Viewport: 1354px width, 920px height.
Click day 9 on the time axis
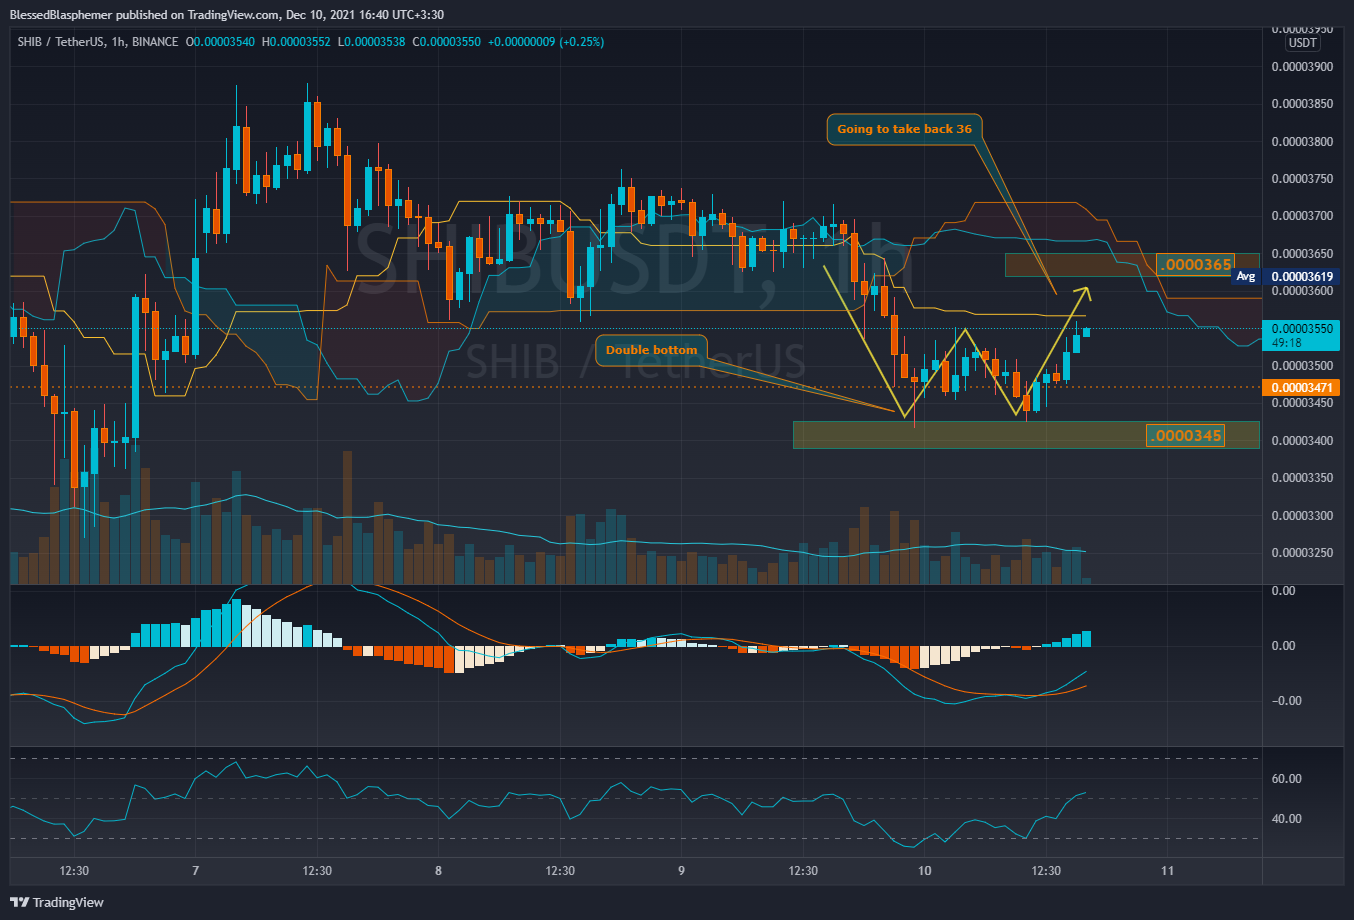[681, 871]
